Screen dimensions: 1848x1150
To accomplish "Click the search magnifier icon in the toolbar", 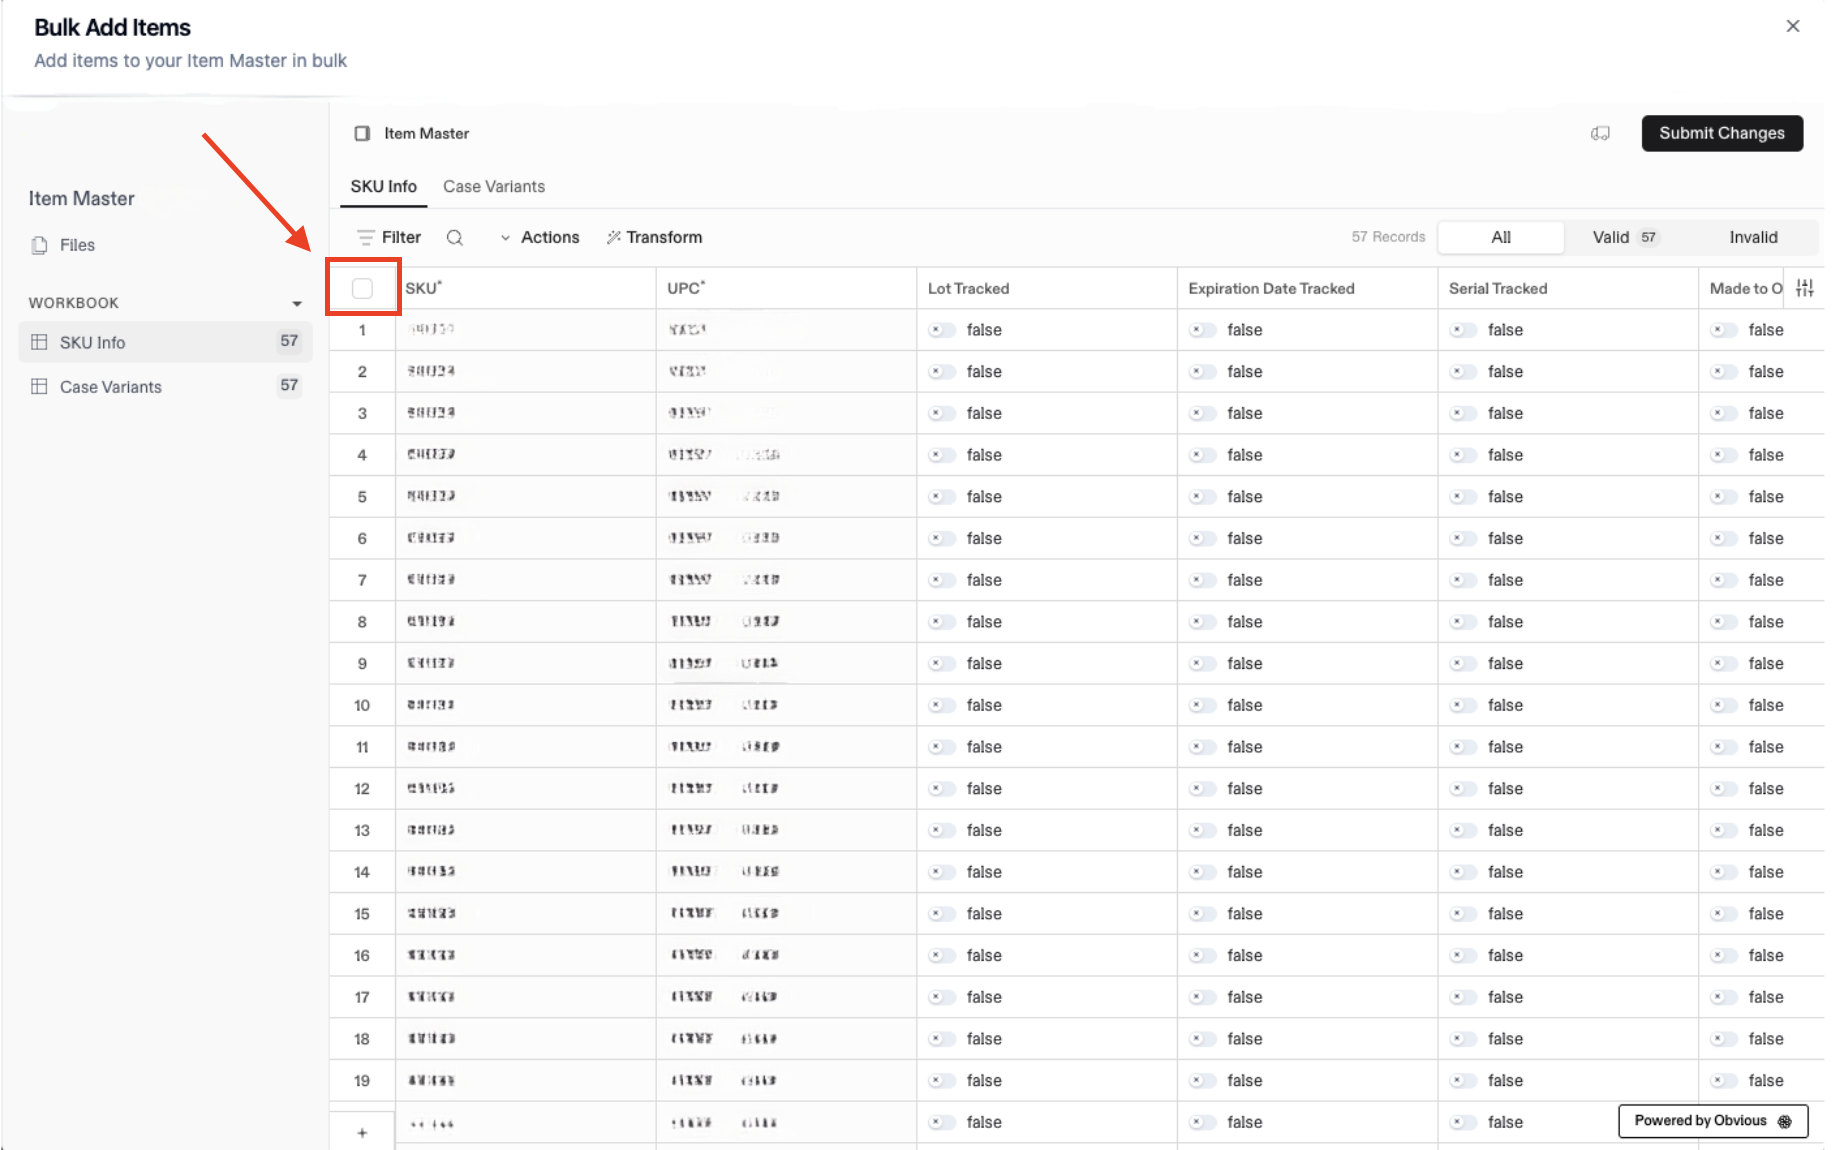I will (x=454, y=238).
